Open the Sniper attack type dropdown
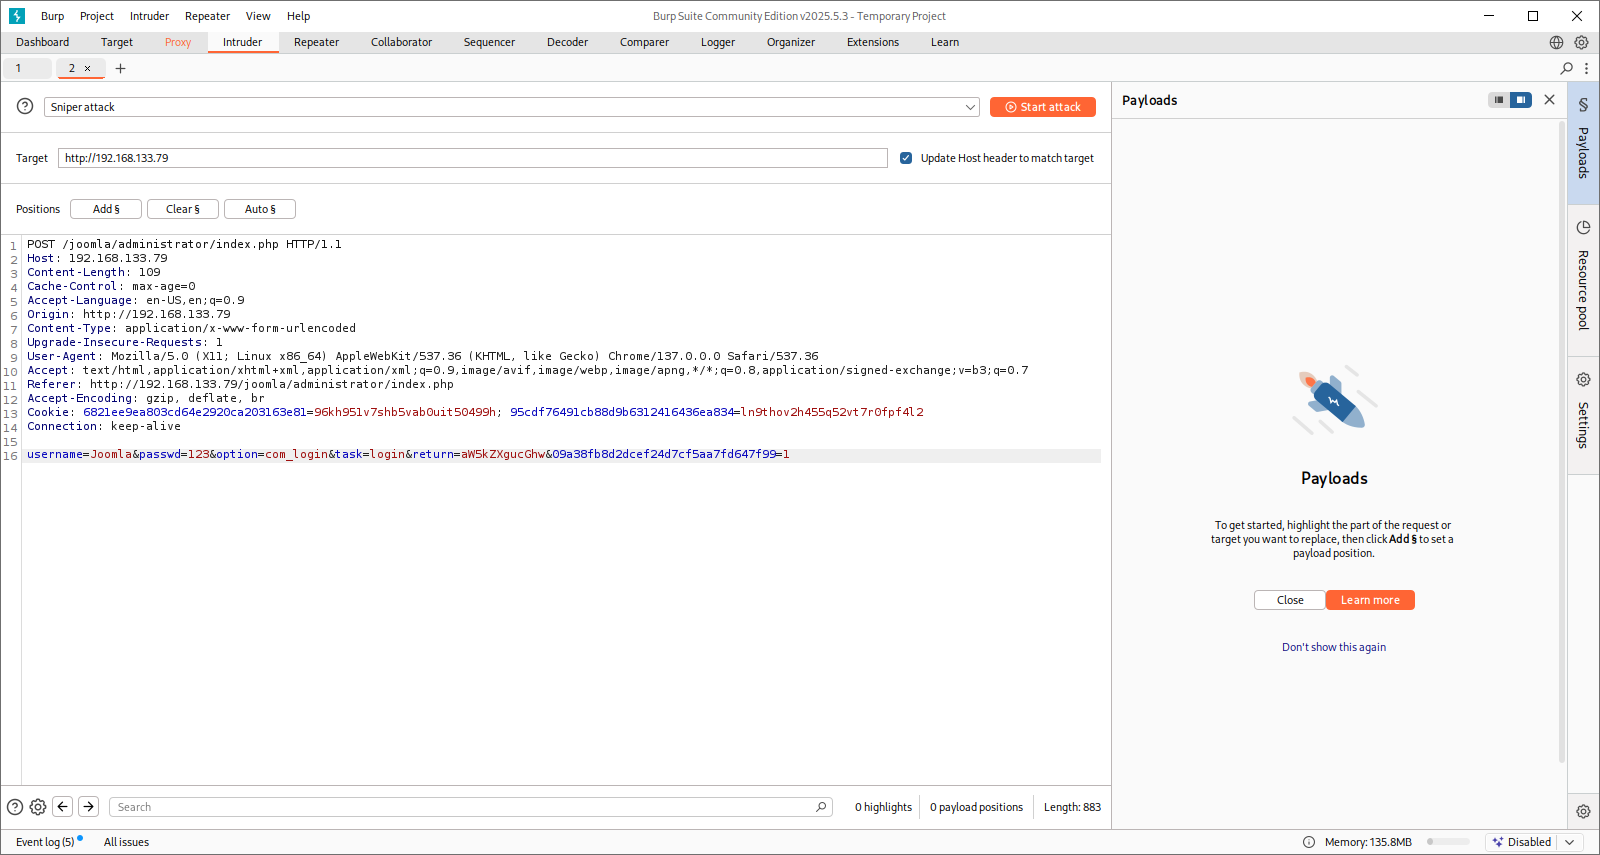 pos(511,107)
